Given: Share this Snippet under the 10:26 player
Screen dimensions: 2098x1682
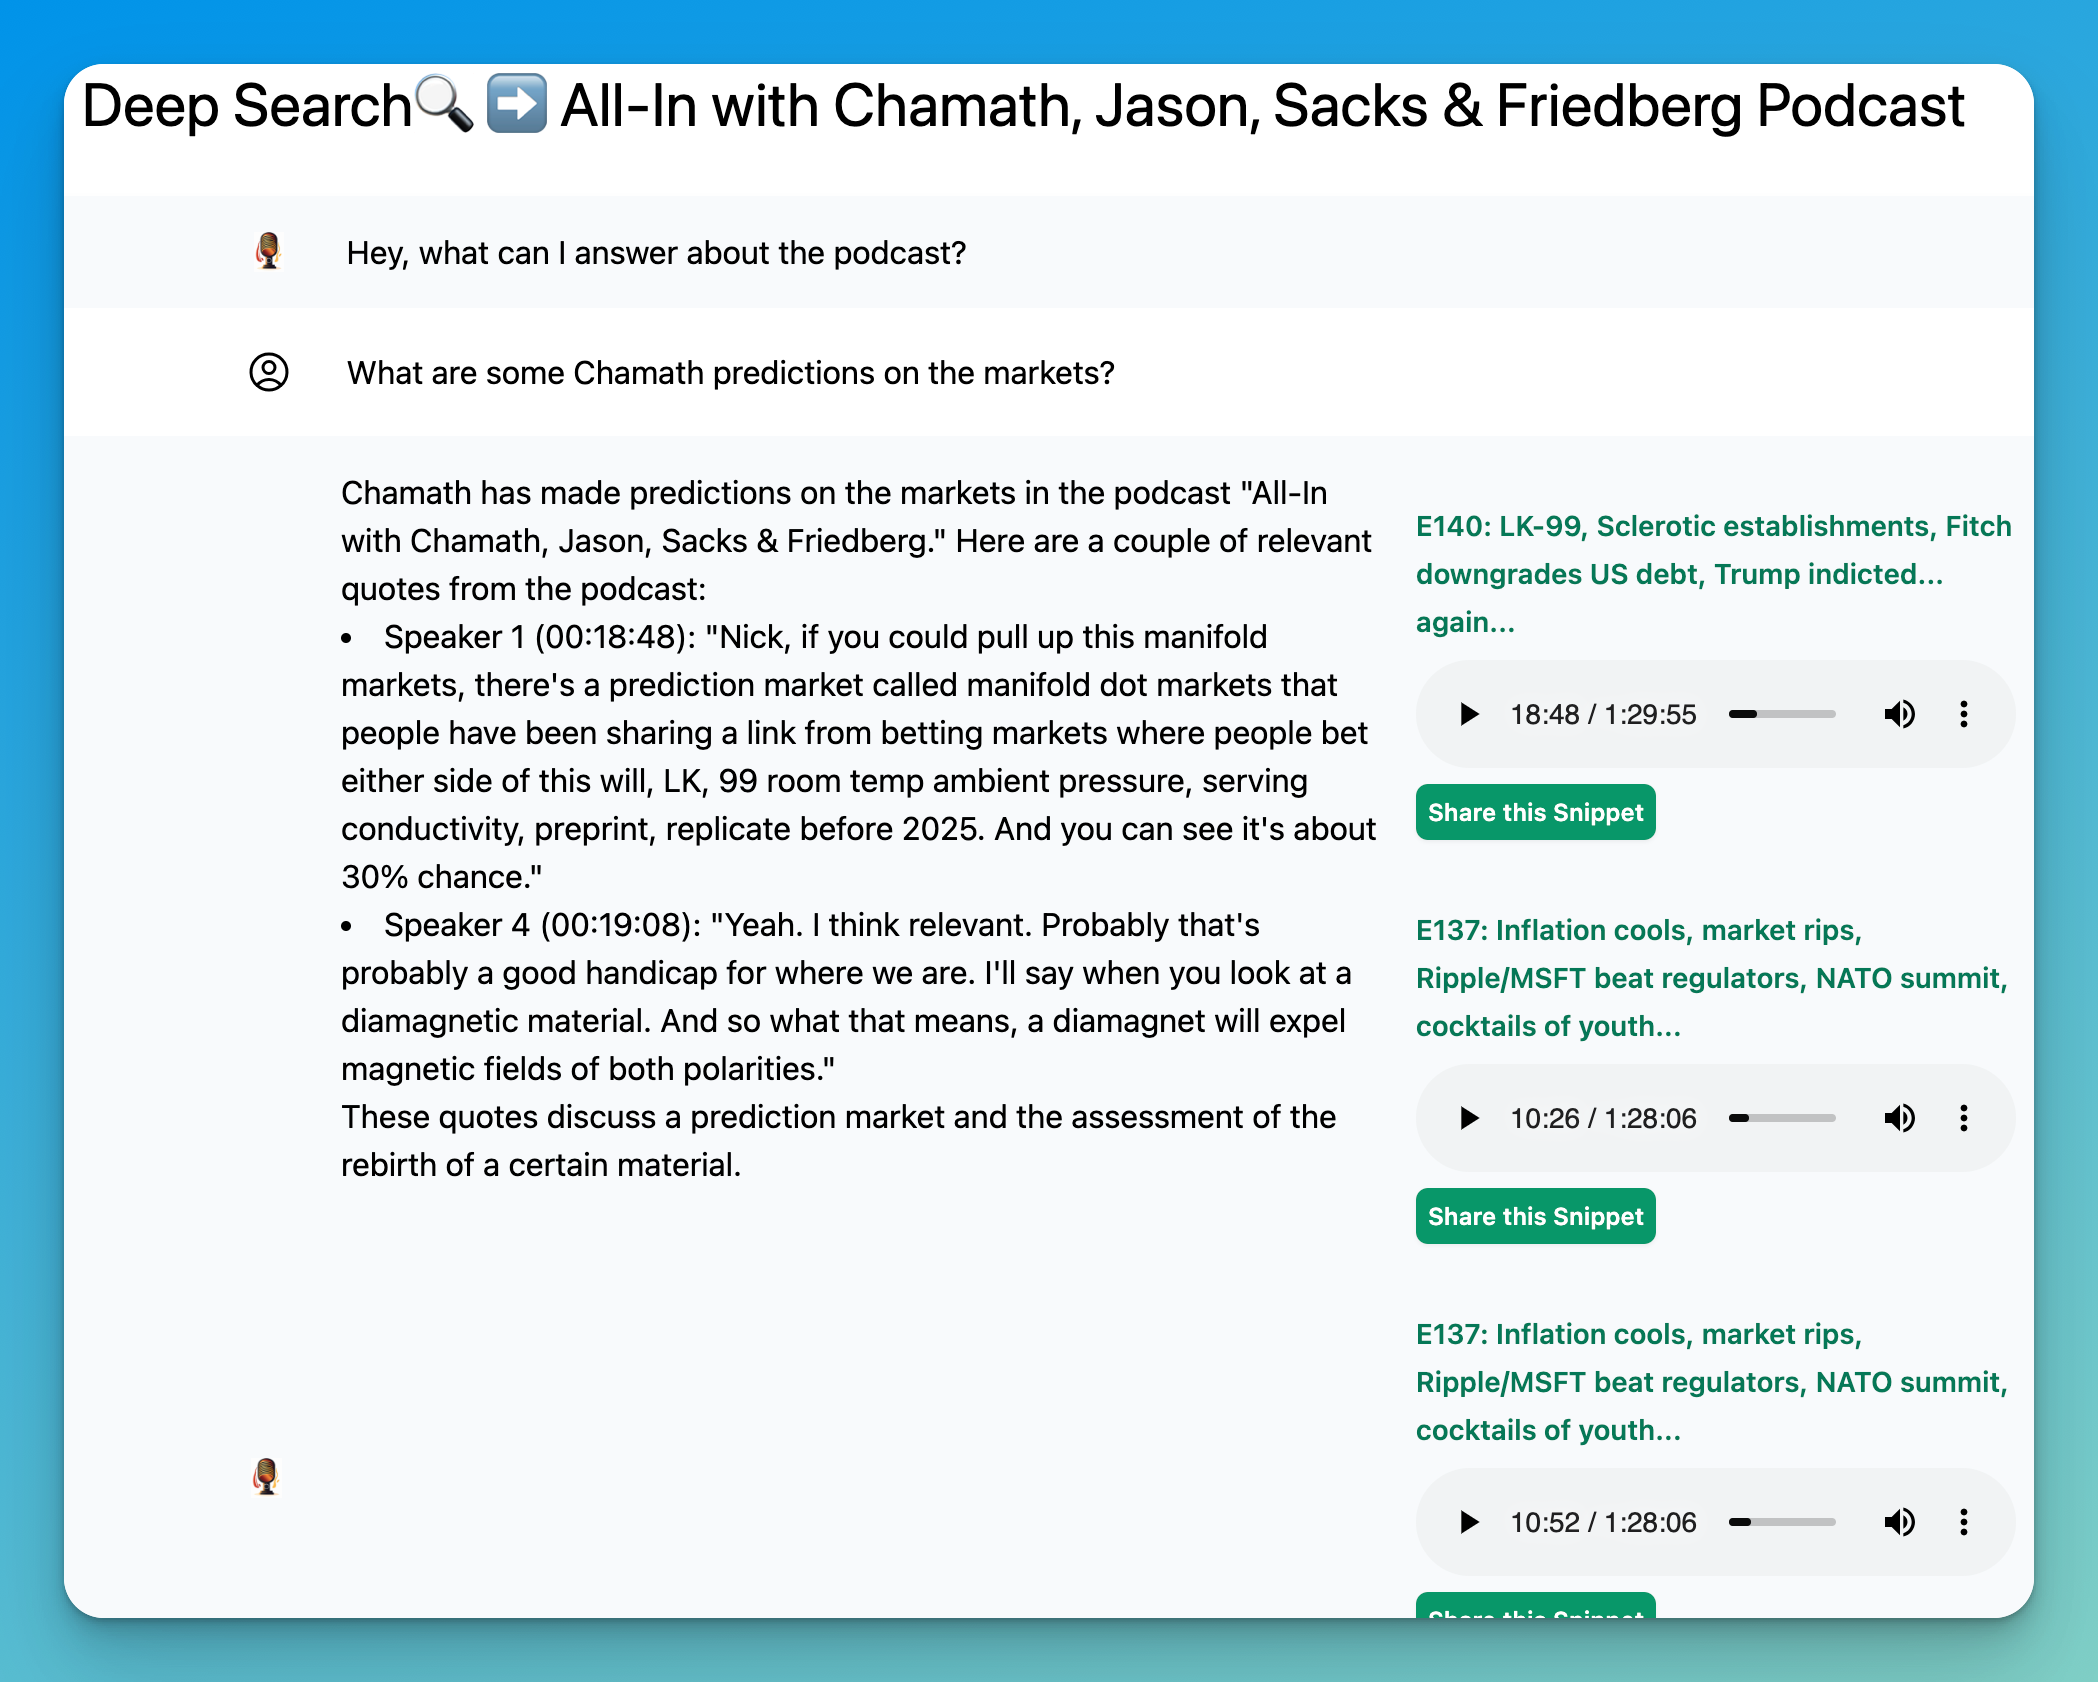Looking at the screenshot, I should [1535, 1216].
